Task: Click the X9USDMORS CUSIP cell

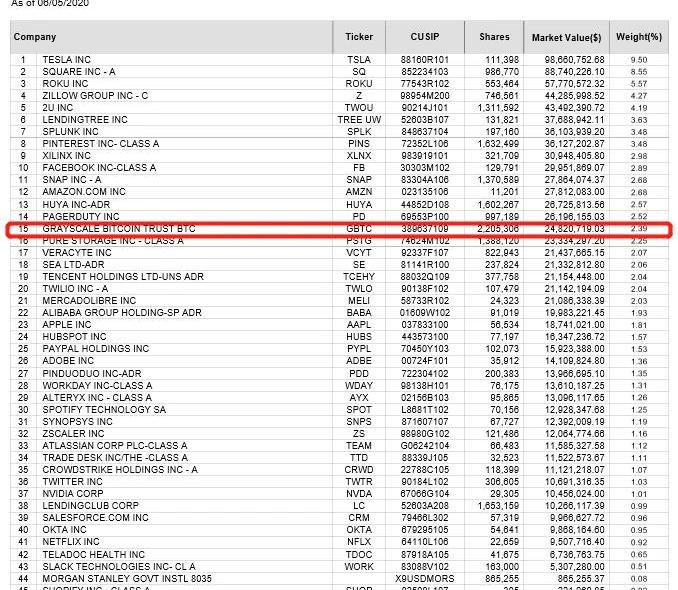Action: 425,579
